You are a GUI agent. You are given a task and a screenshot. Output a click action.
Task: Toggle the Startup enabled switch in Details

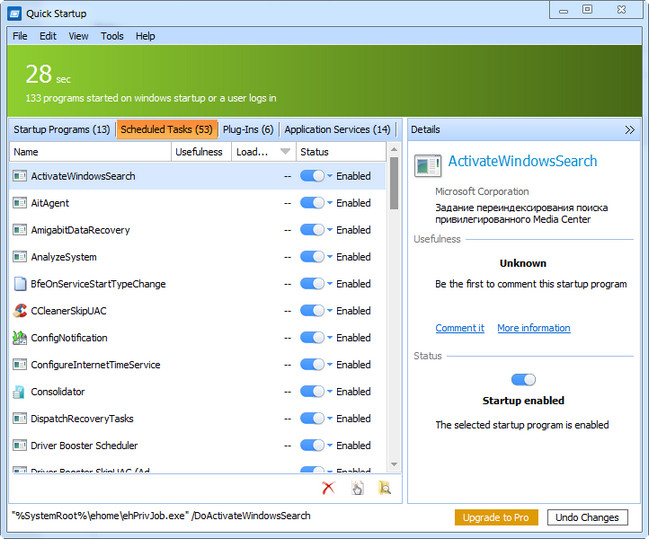click(523, 380)
